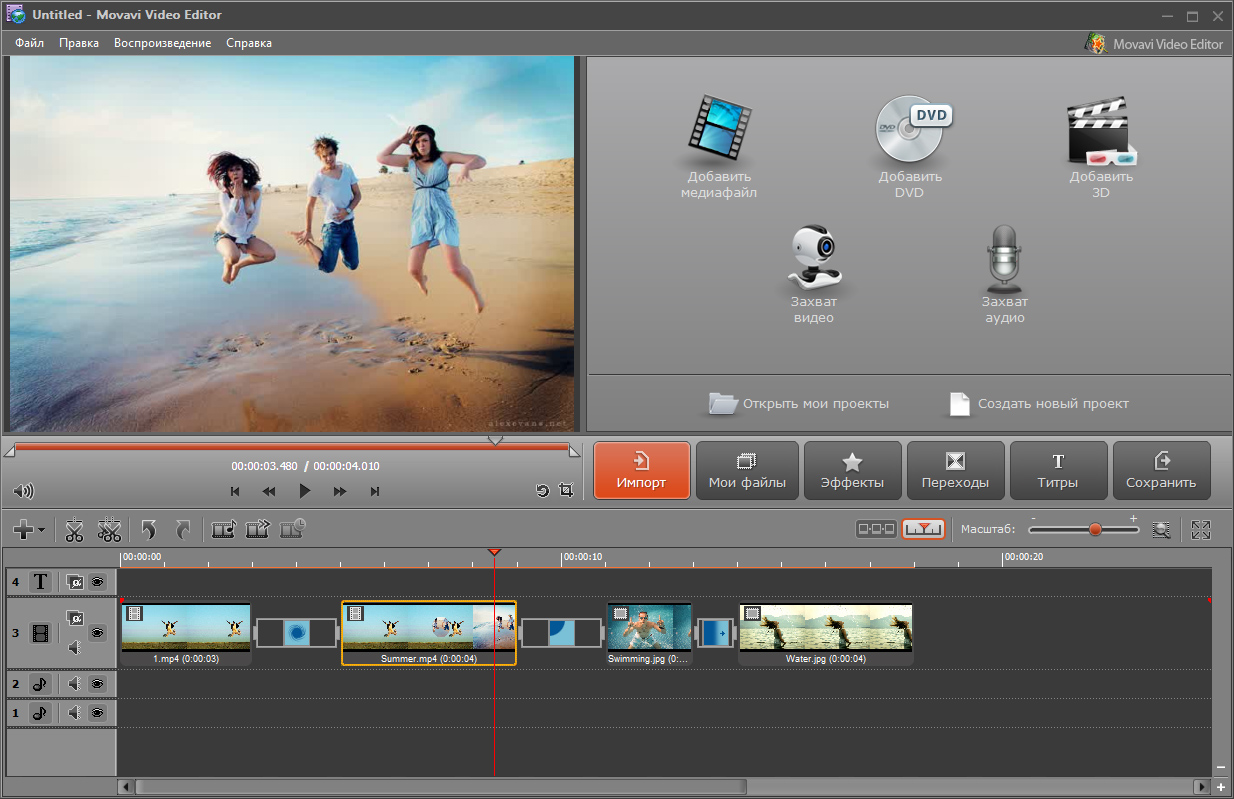This screenshot has height=799, width=1234.
Task: Click the Масштаб zoom slider handle
Action: coord(1095,530)
